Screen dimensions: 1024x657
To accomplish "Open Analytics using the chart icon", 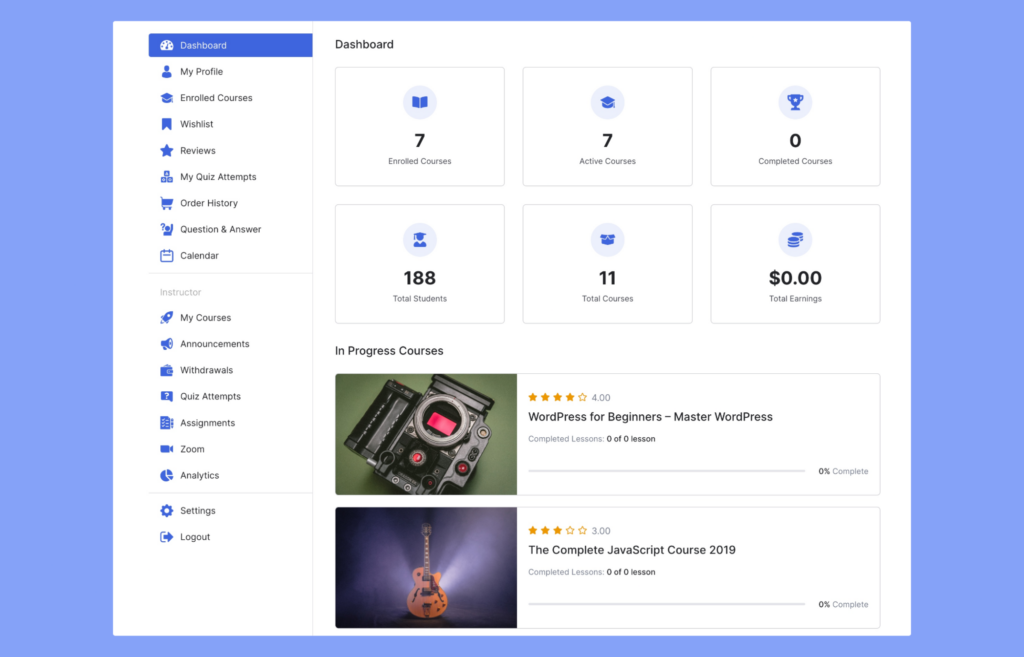I will (x=164, y=475).
